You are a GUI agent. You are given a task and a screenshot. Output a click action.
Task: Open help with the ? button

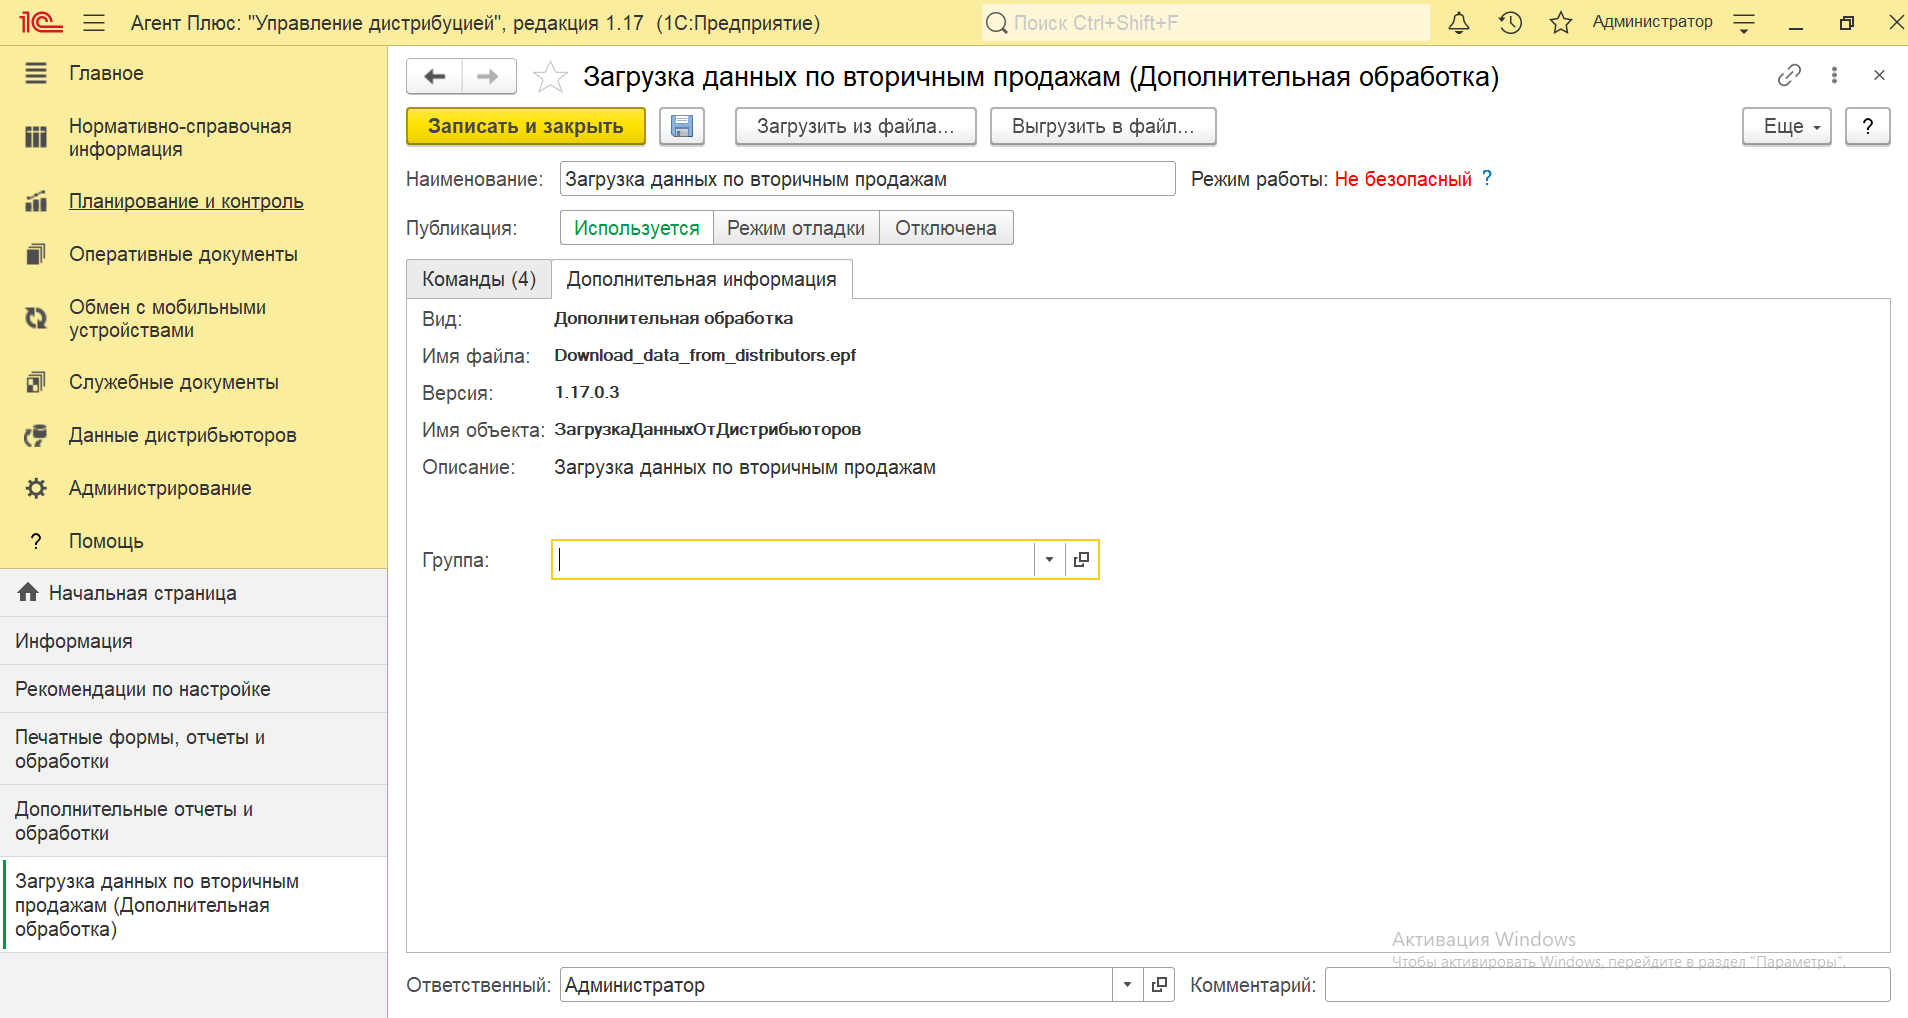[x=1868, y=126]
